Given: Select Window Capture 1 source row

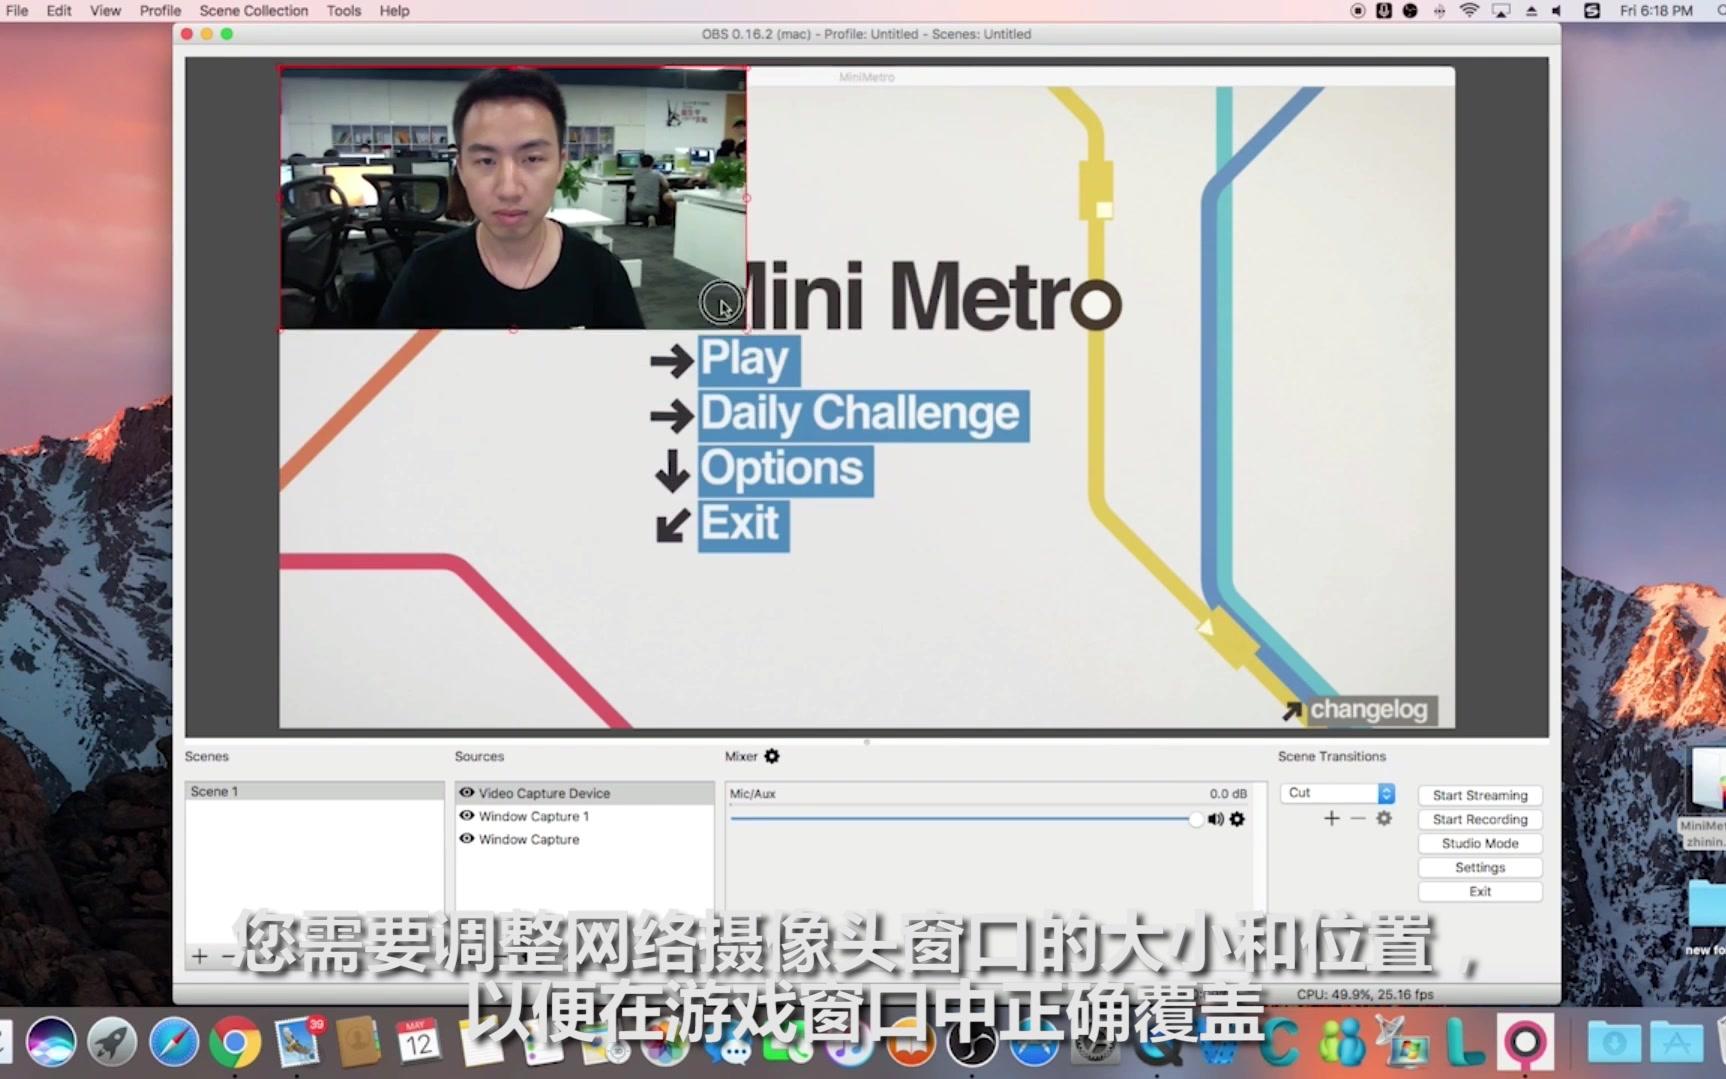Looking at the screenshot, I should pos(585,816).
